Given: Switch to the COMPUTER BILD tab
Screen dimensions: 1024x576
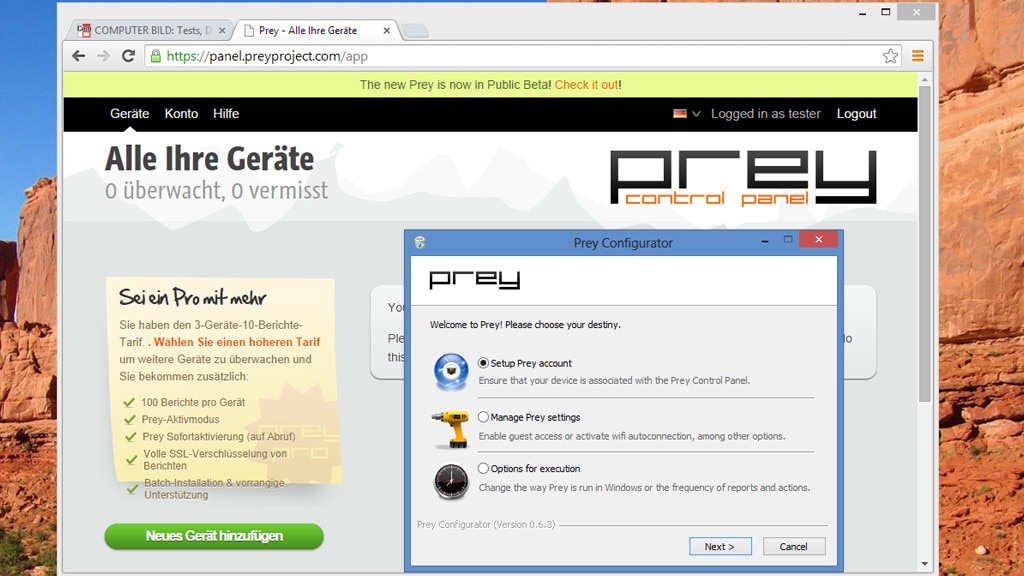Looking at the screenshot, I should click(151, 31).
